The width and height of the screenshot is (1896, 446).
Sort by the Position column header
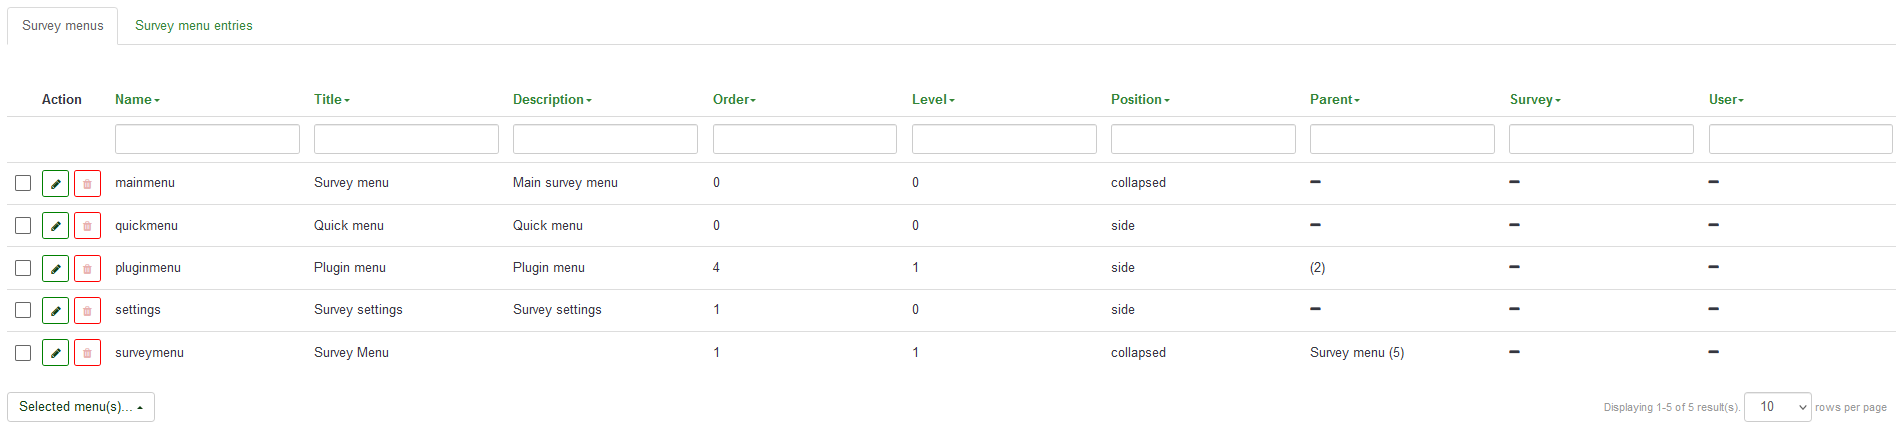[x=1140, y=100]
